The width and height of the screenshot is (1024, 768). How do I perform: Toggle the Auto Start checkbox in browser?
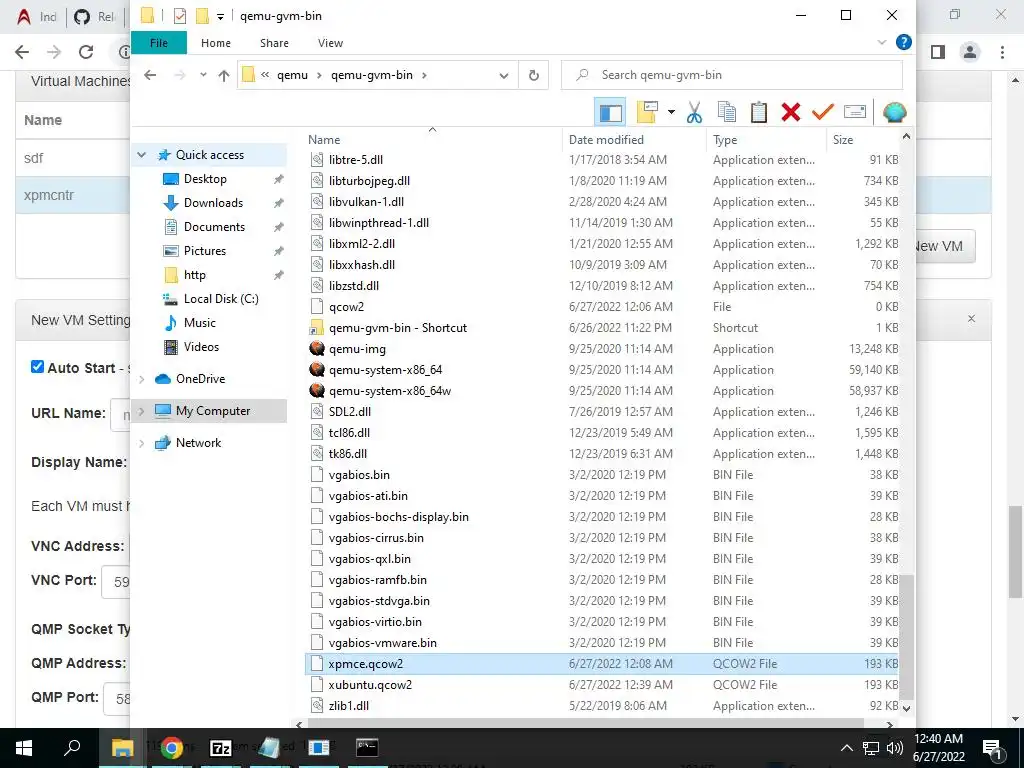tap(37, 367)
